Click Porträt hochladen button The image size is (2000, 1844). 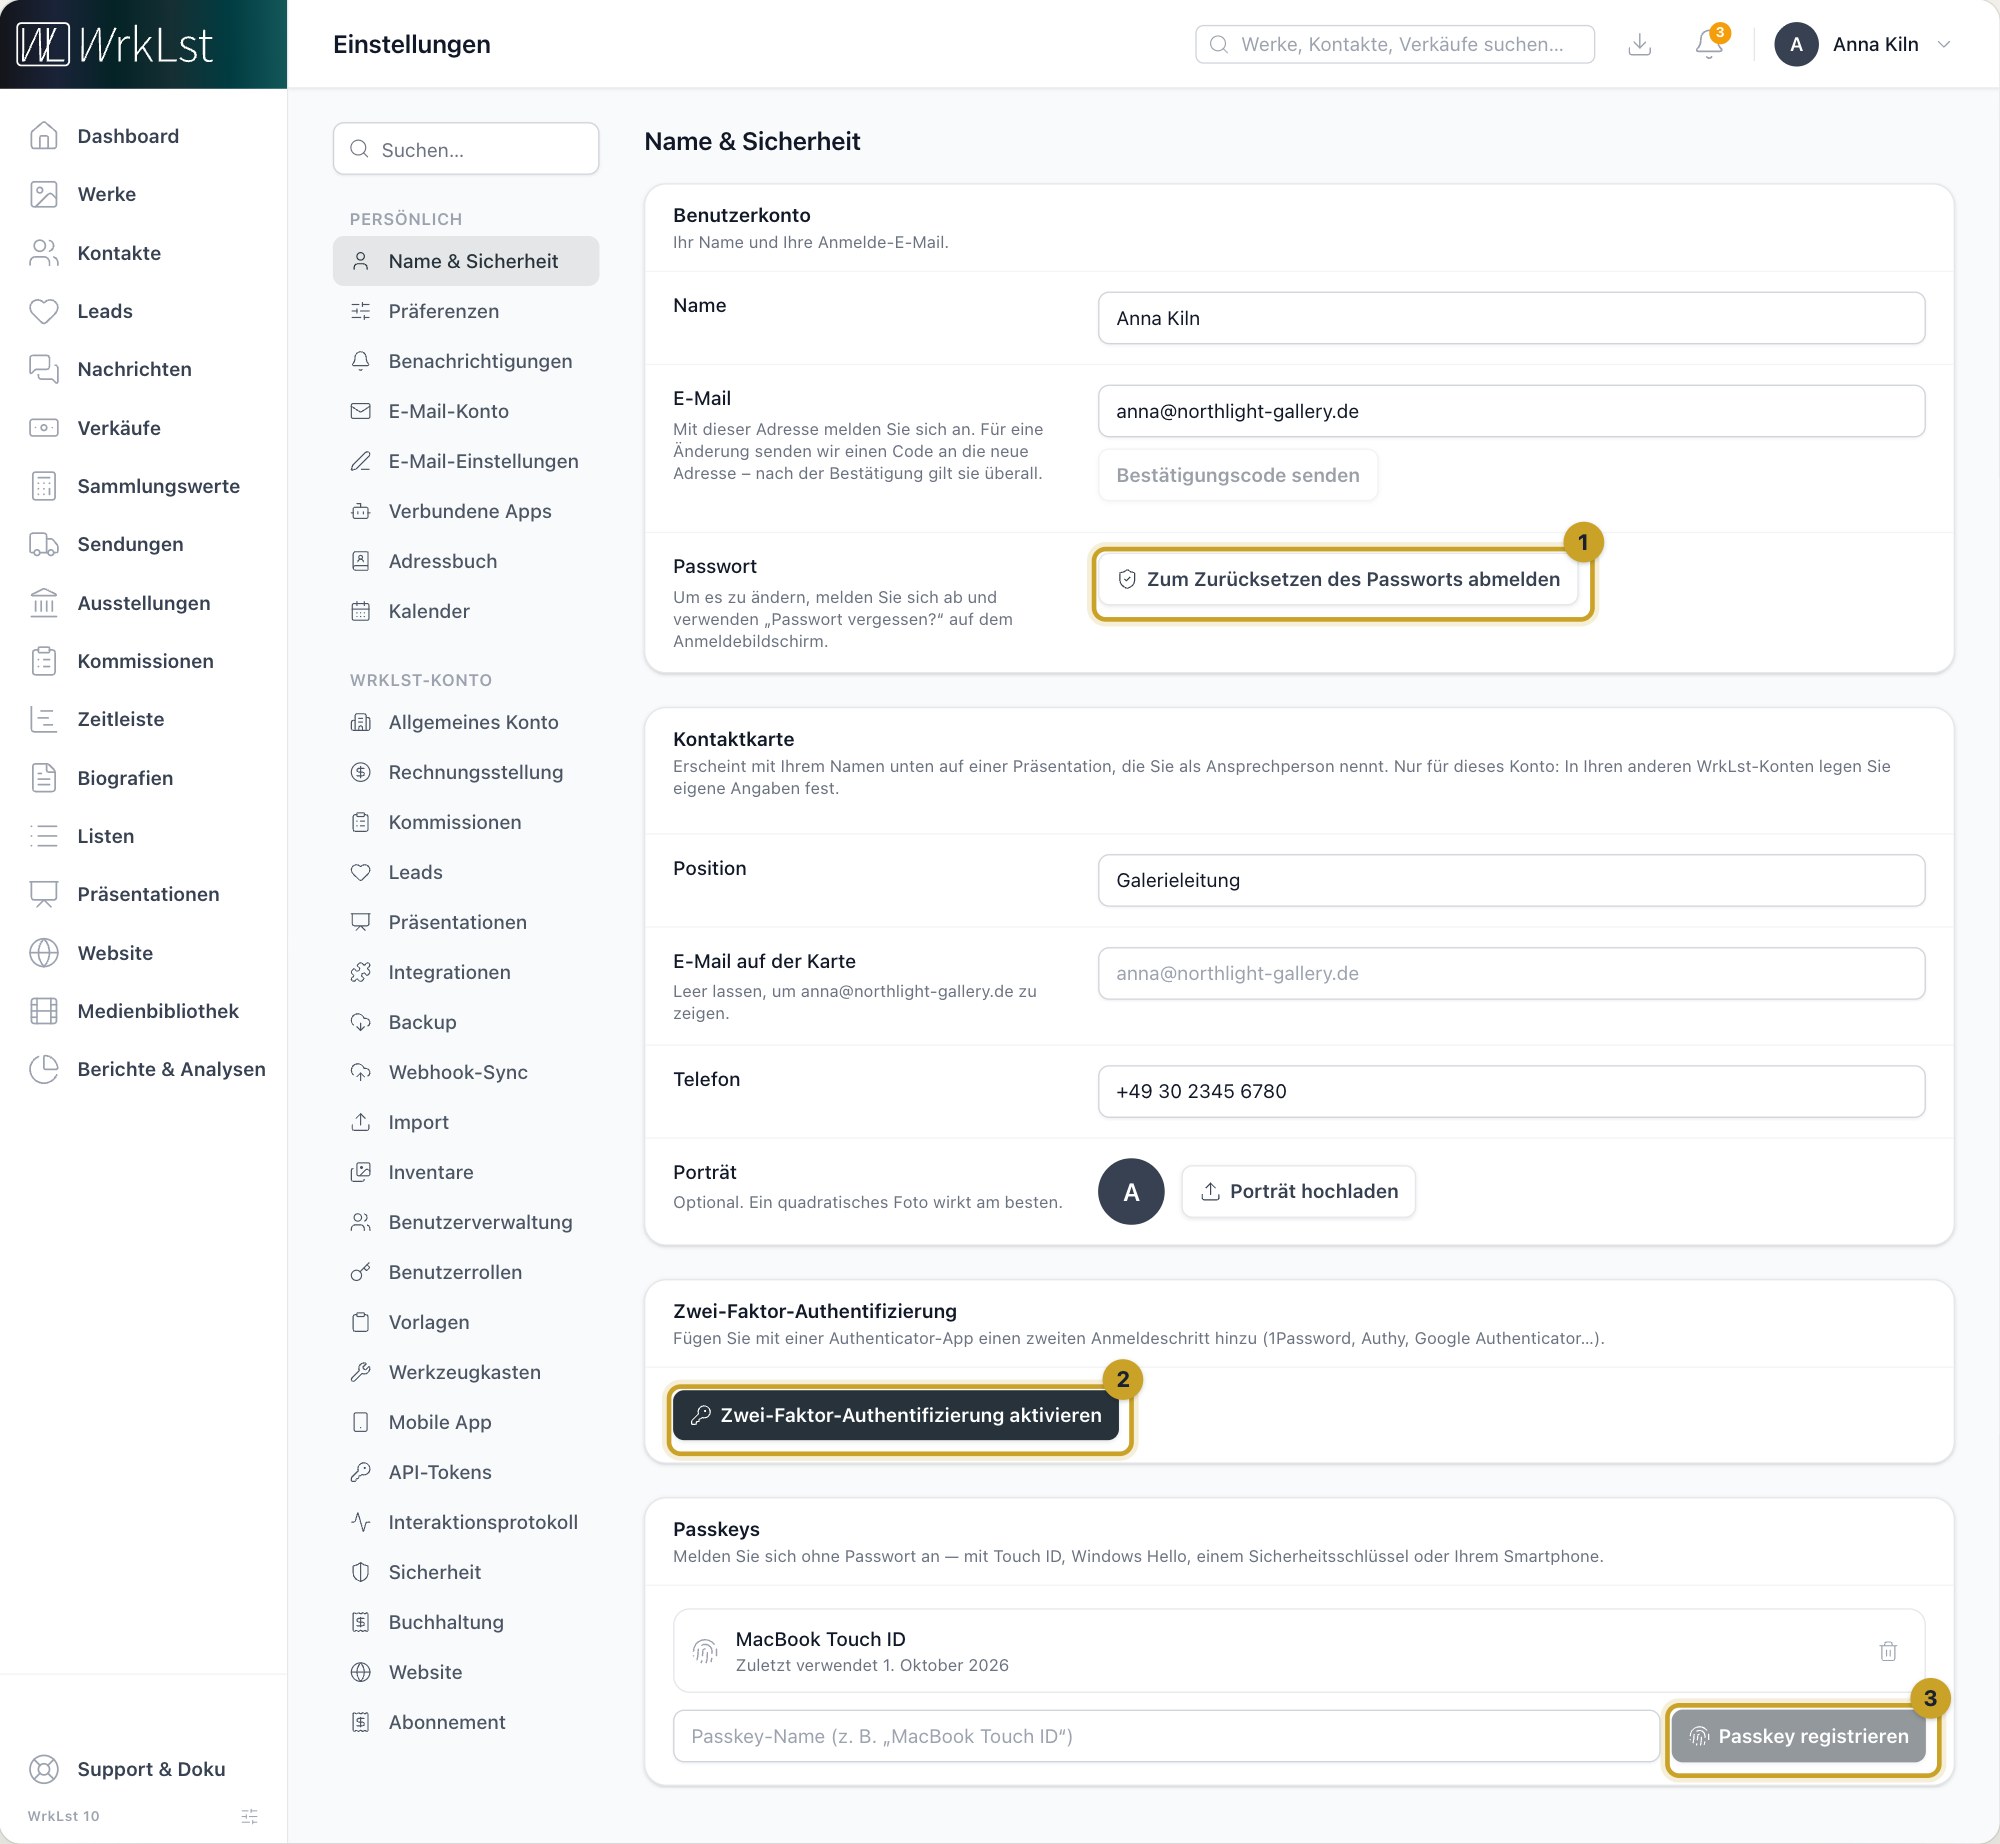1299,1191
